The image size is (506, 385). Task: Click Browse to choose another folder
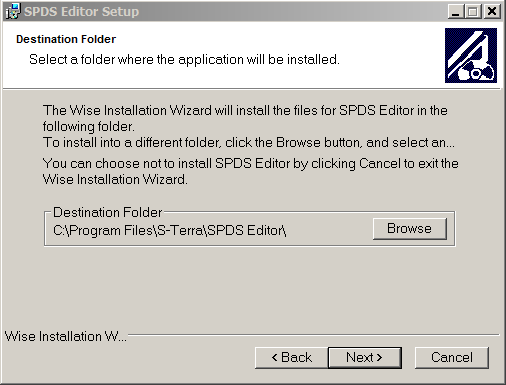tap(410, 229)
